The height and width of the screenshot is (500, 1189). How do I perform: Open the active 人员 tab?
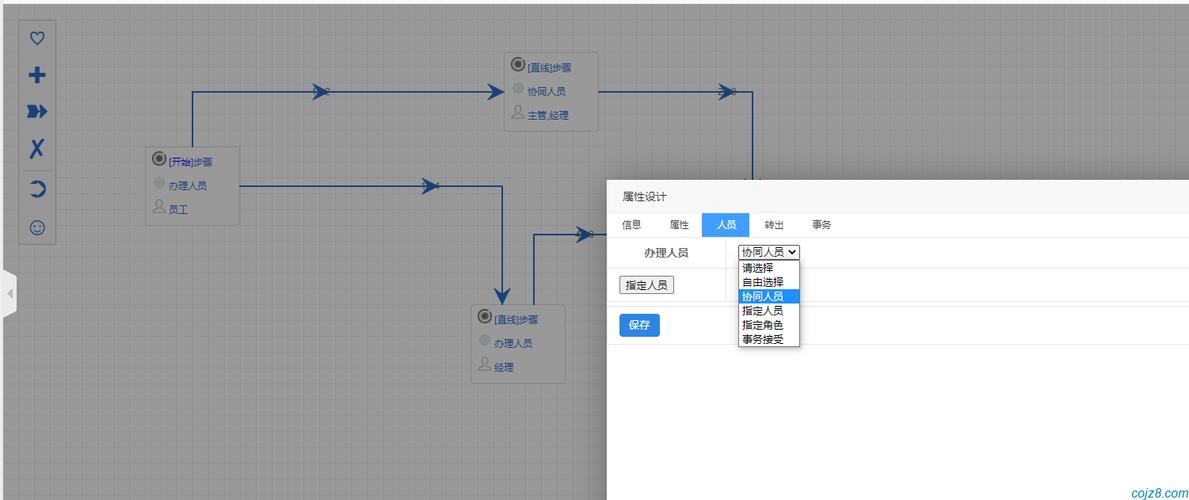click(726, 225)
